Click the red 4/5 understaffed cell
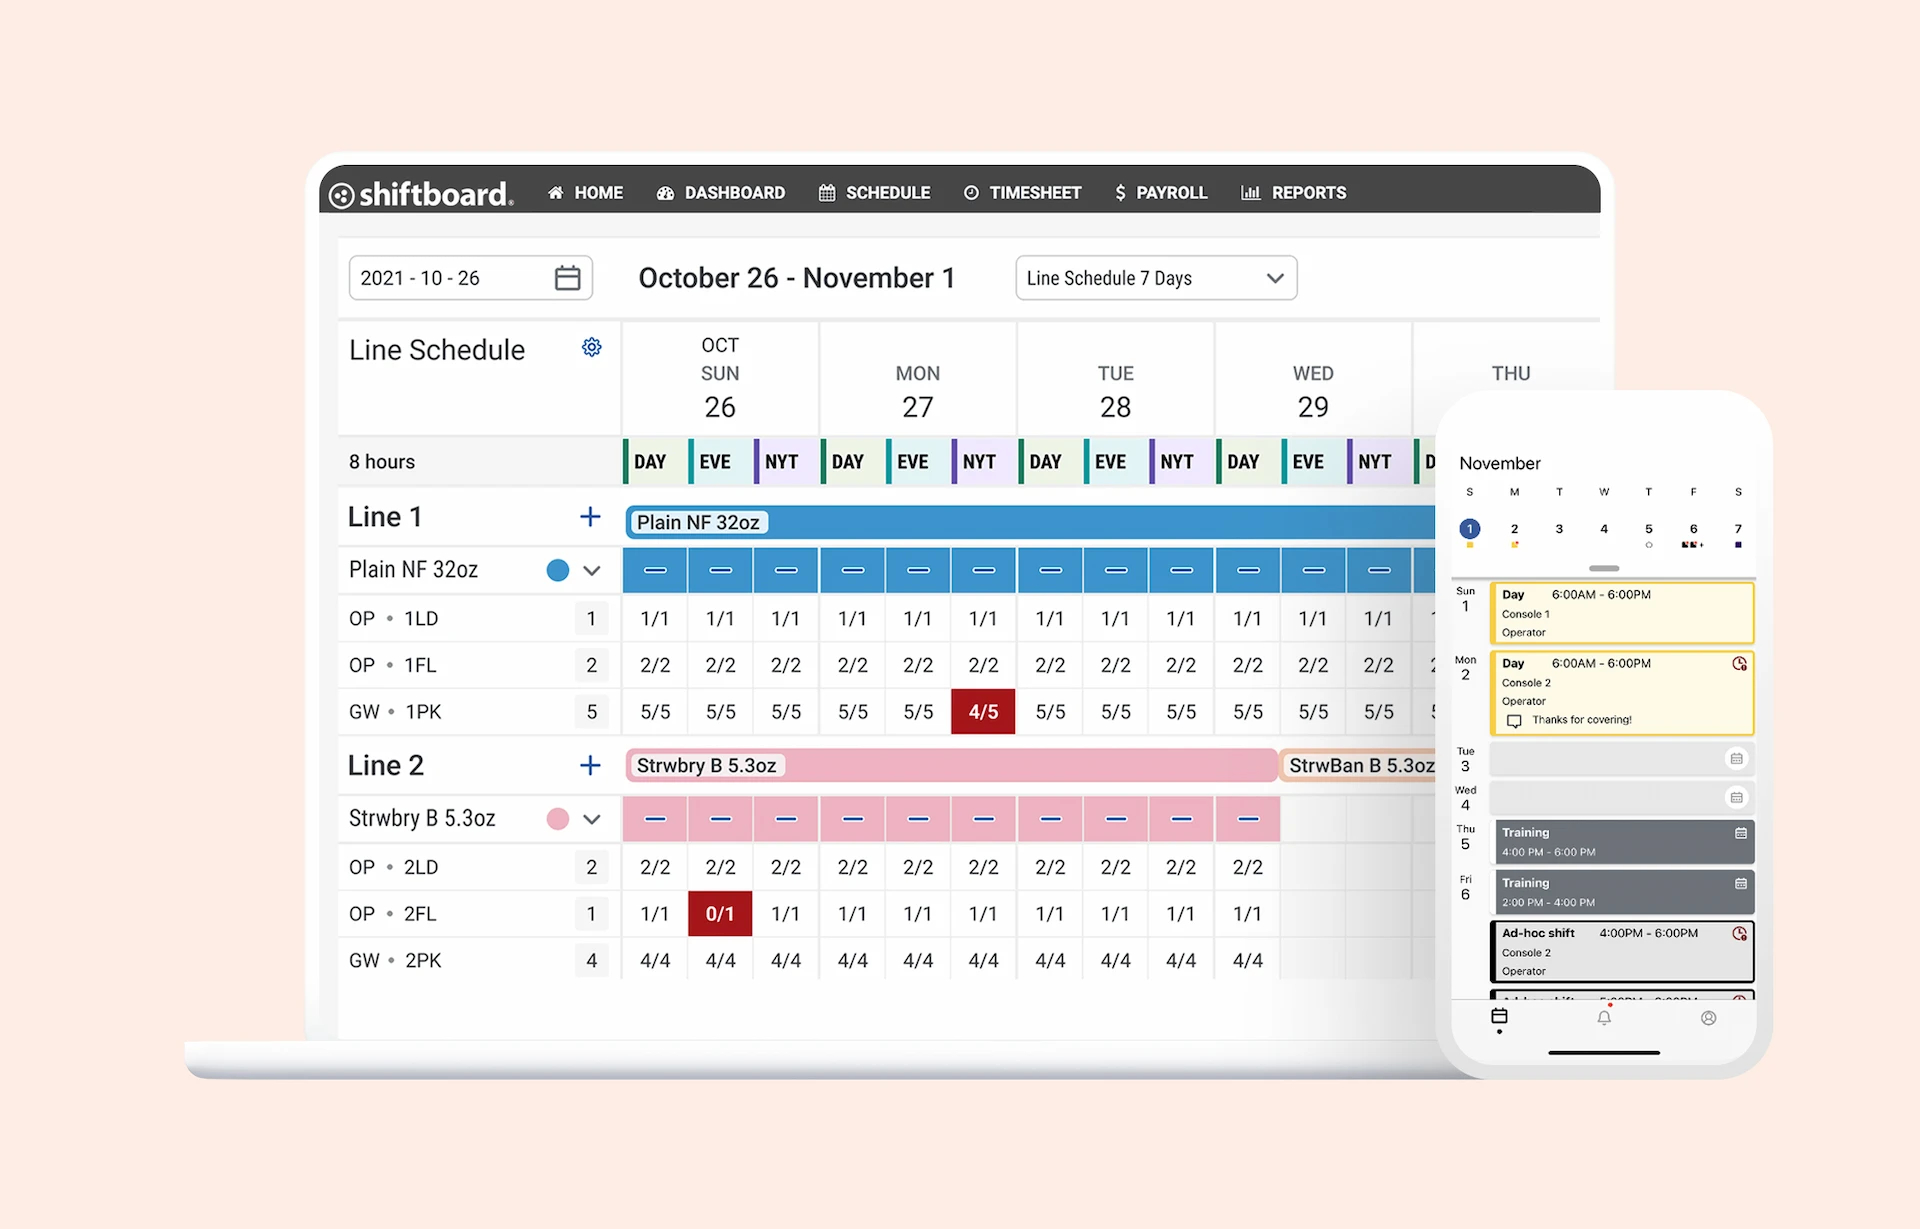Screen dimensions: 1920x1229 (983, 712)
